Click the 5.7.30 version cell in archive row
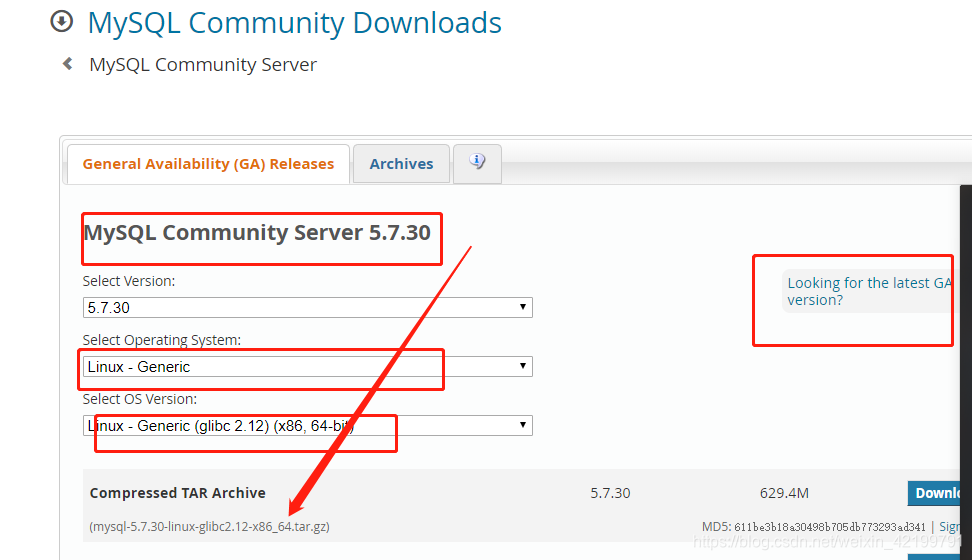The image size is (972, 560). pyautogui.click(x=610, y=493)
